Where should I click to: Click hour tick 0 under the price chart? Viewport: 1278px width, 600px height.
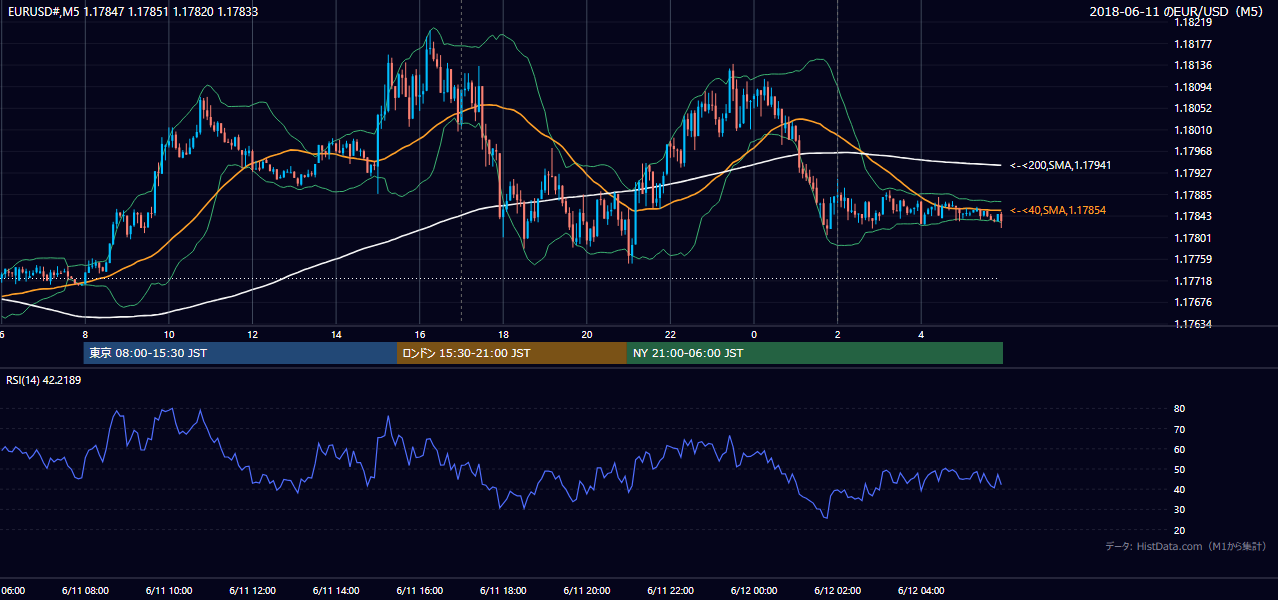pos(754,334)
